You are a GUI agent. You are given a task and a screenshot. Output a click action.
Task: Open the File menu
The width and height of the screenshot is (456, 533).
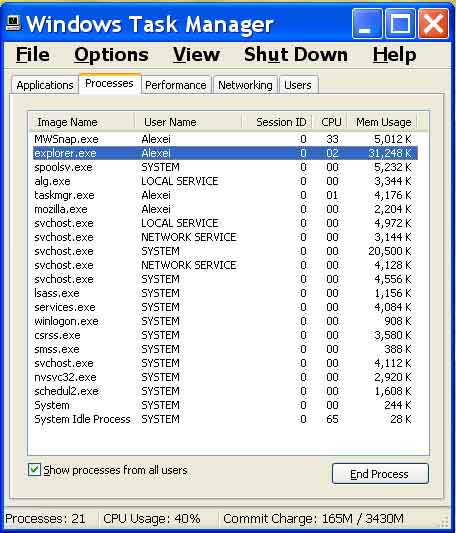pos(33,55)
